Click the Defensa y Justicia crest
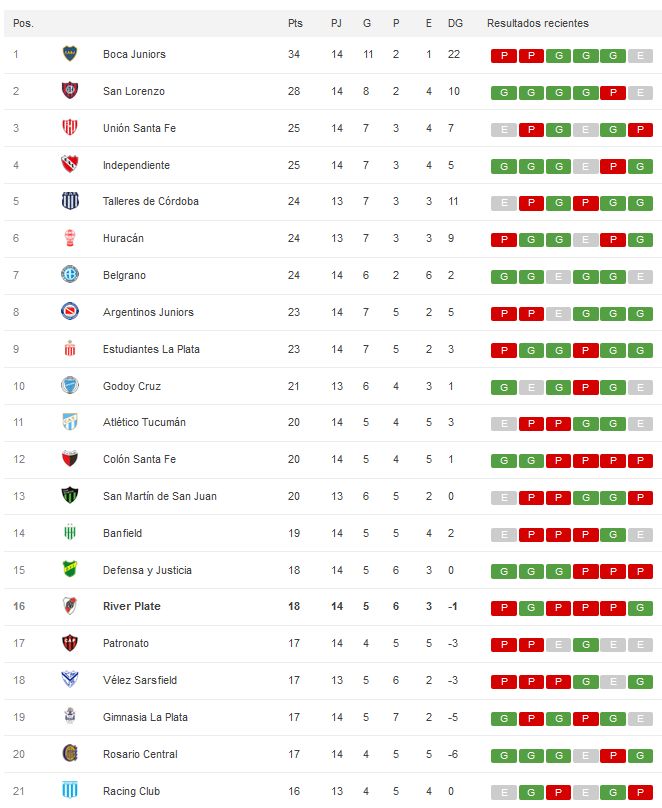The height and width of the screenshot is (808, 662). coord(70,569)
